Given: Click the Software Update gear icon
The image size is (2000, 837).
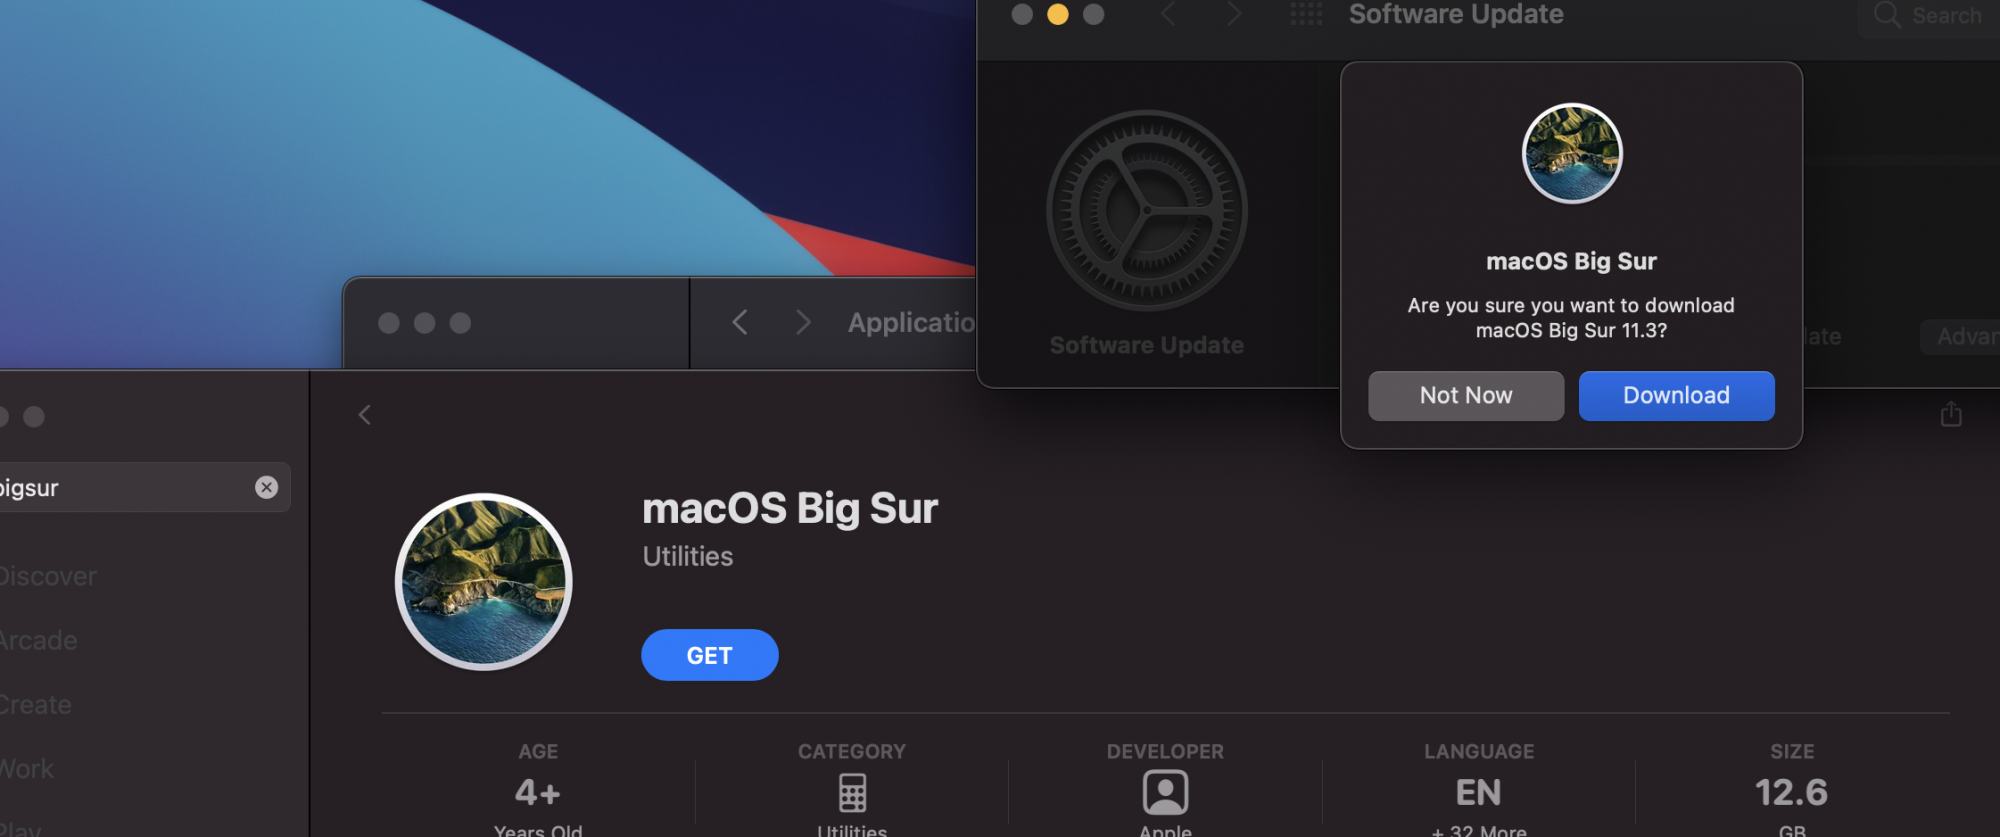Looking at the screenshot, I should click(x=1147, y=210).
